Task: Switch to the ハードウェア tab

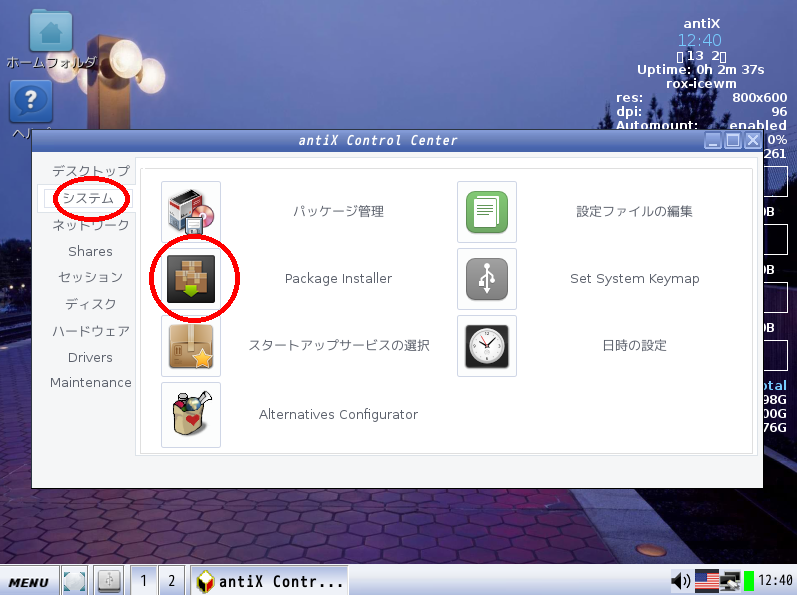Action: coord(91,331)
